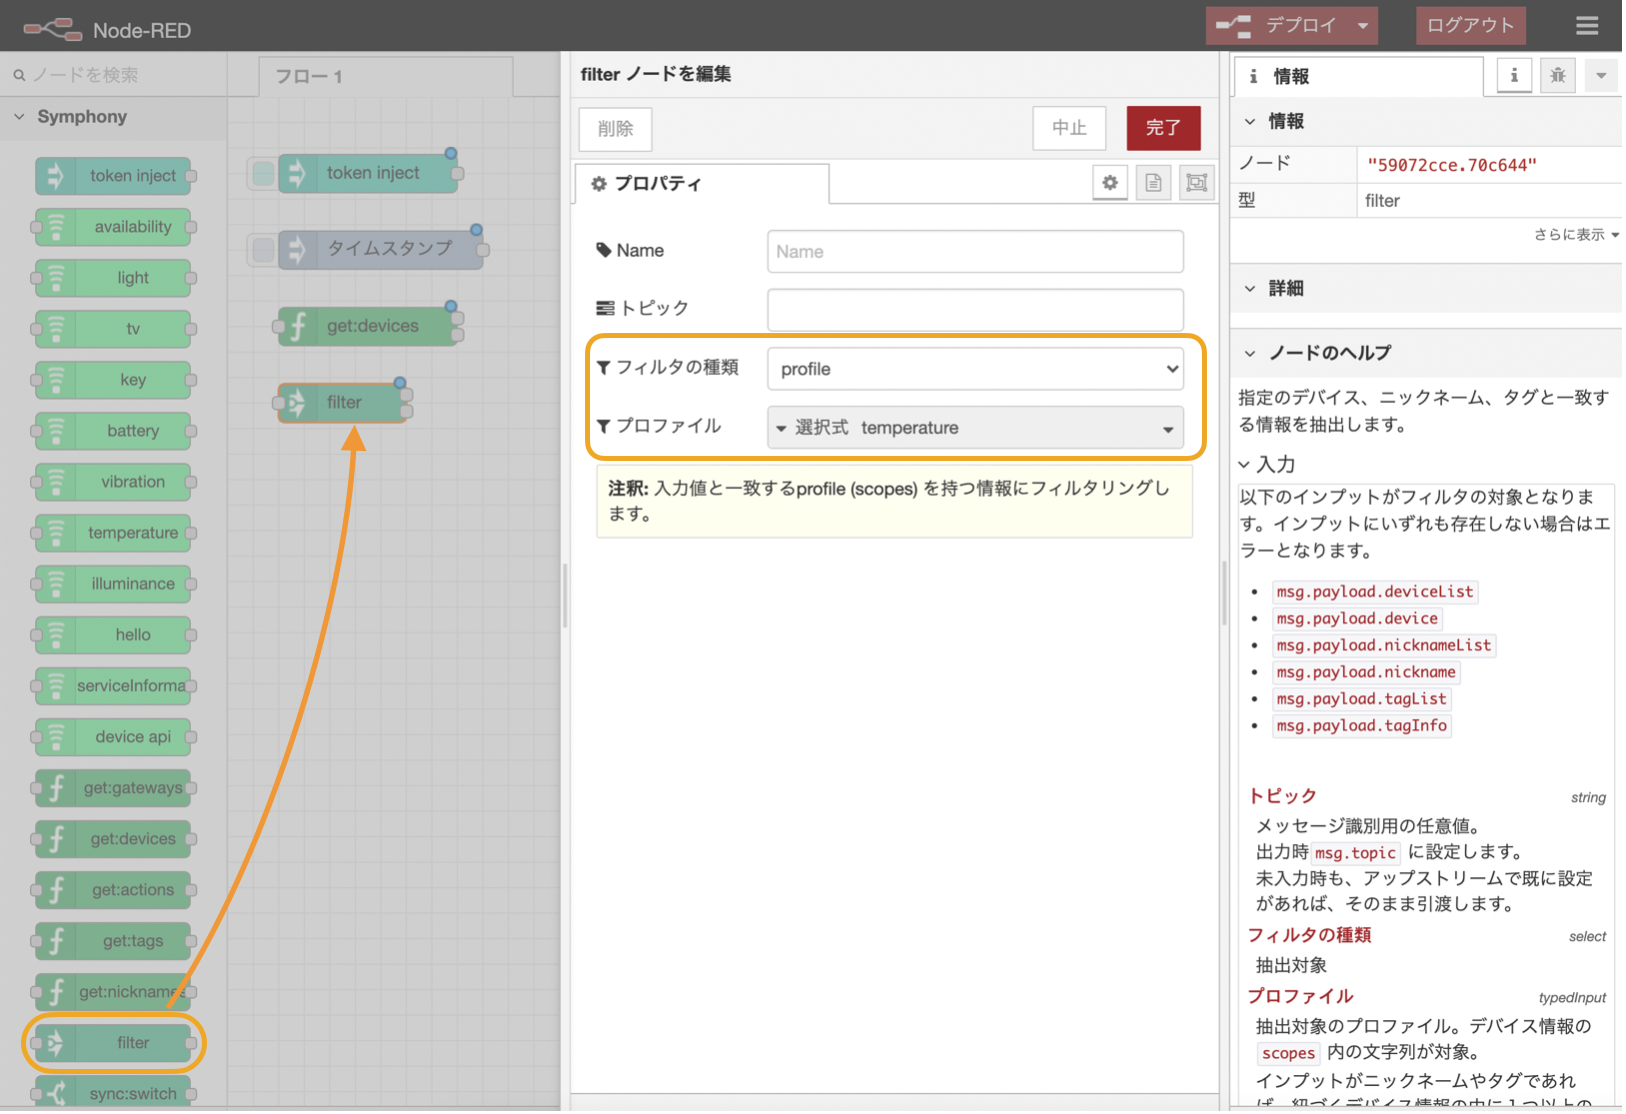Viewport: 1626px width, 1114px height.
Task: Select the device api palette node
Action: pyautogui.click(x=113, y=737)
